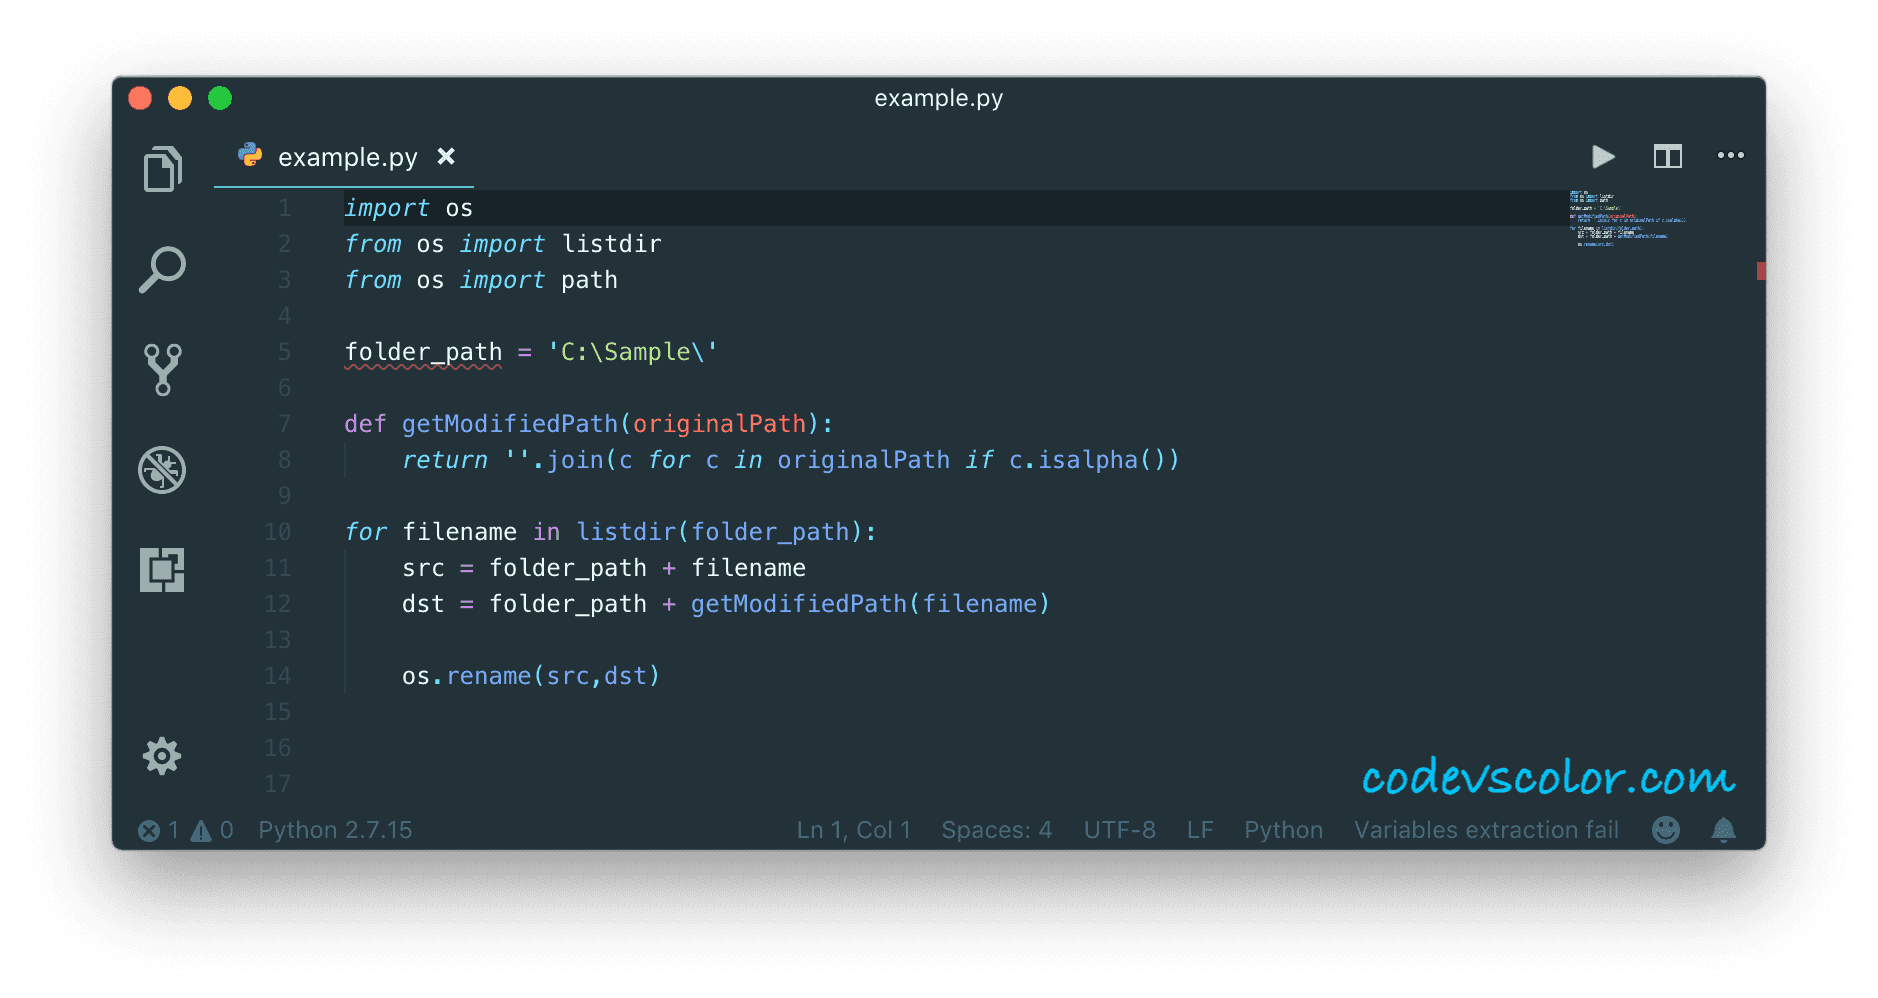Click the Run and Debug icon
The image size is (1878, 998).
coord(162,470)
